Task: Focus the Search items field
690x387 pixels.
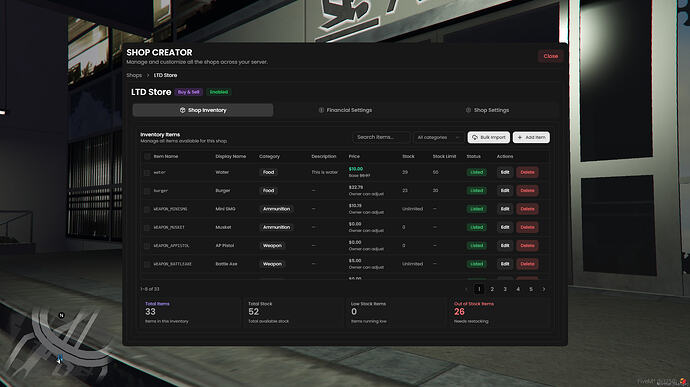Action: pos(381,137)
